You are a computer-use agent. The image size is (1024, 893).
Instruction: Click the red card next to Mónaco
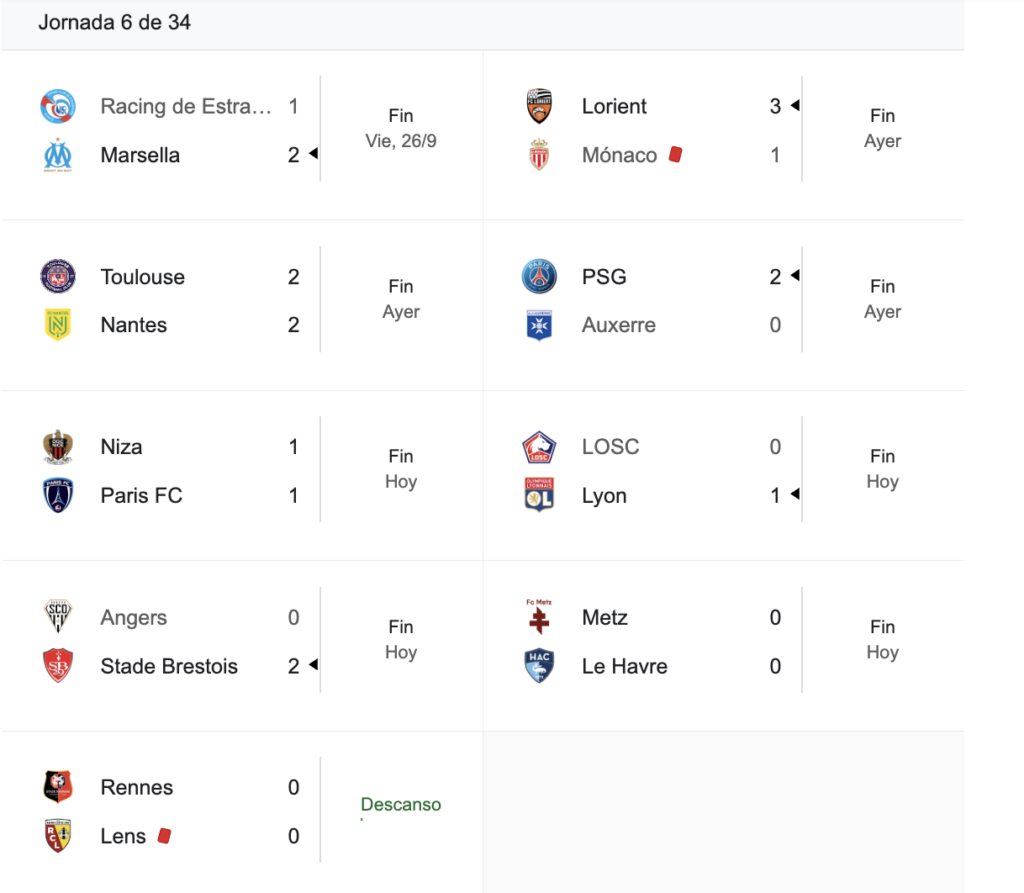tap(675, 155)
